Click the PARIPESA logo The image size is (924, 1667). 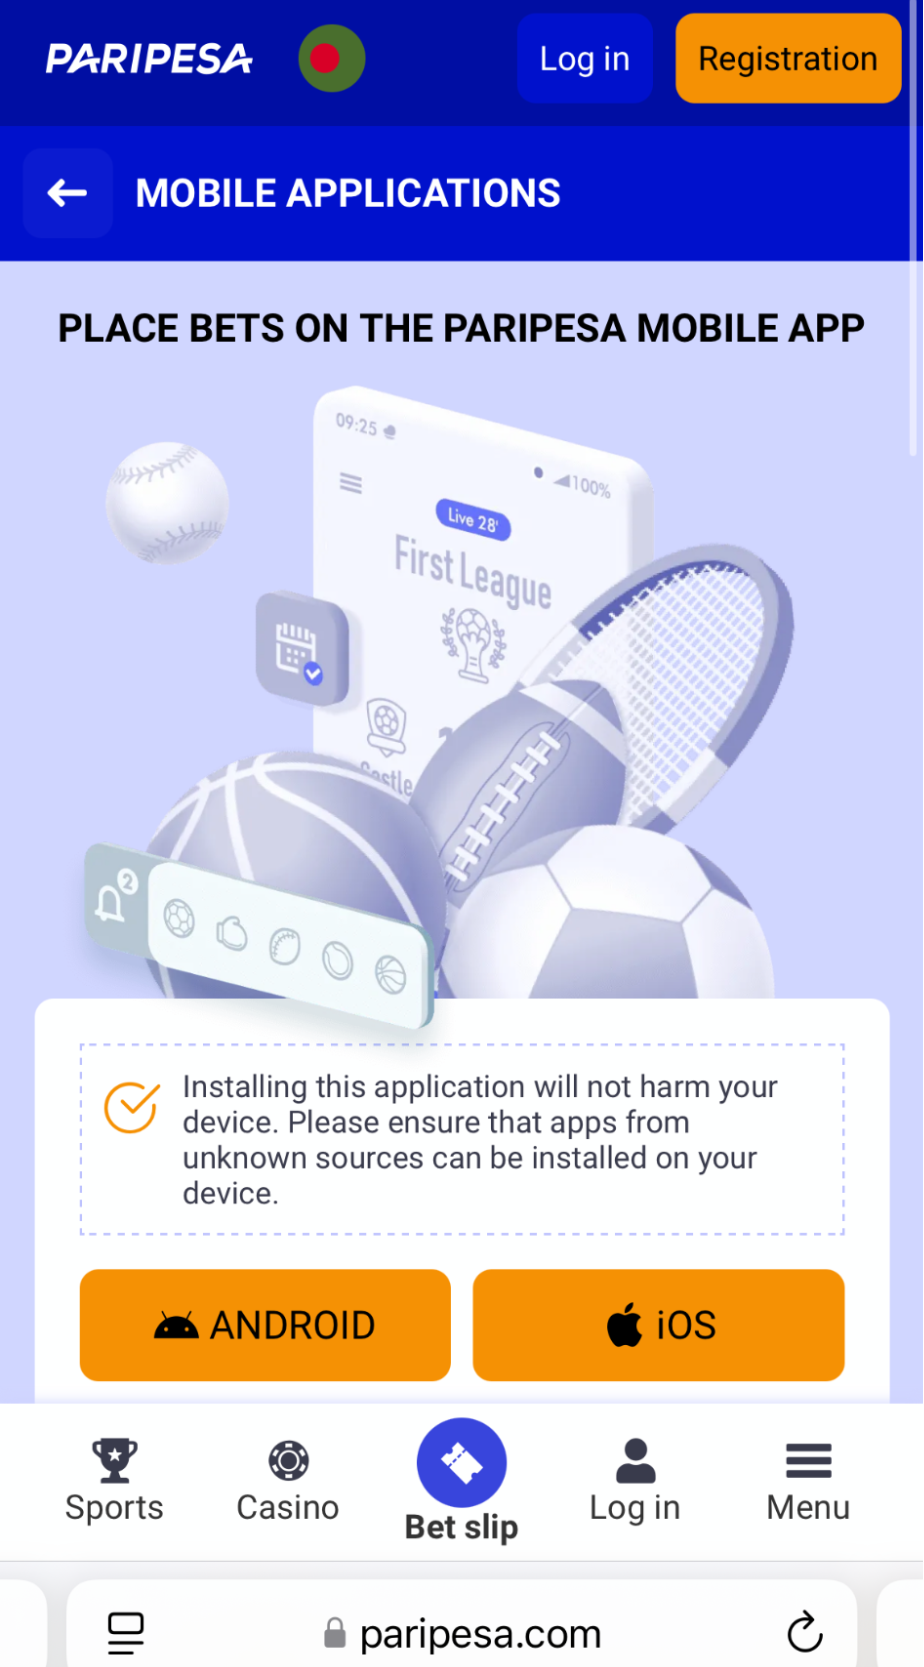pos(150,59)
